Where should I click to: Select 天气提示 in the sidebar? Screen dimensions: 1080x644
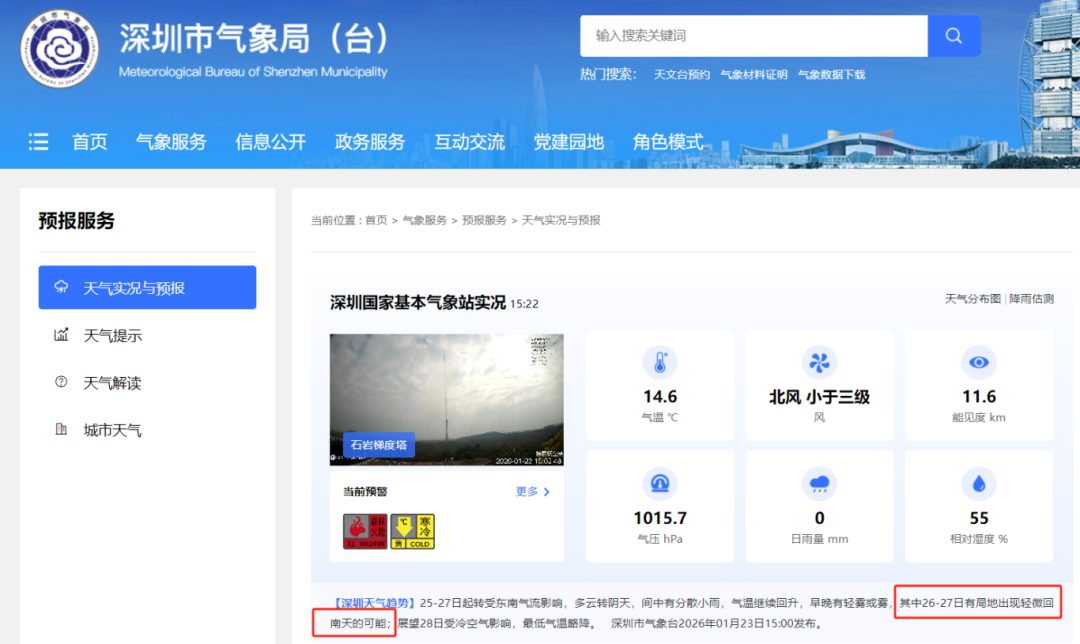click(x=112, y=336)
